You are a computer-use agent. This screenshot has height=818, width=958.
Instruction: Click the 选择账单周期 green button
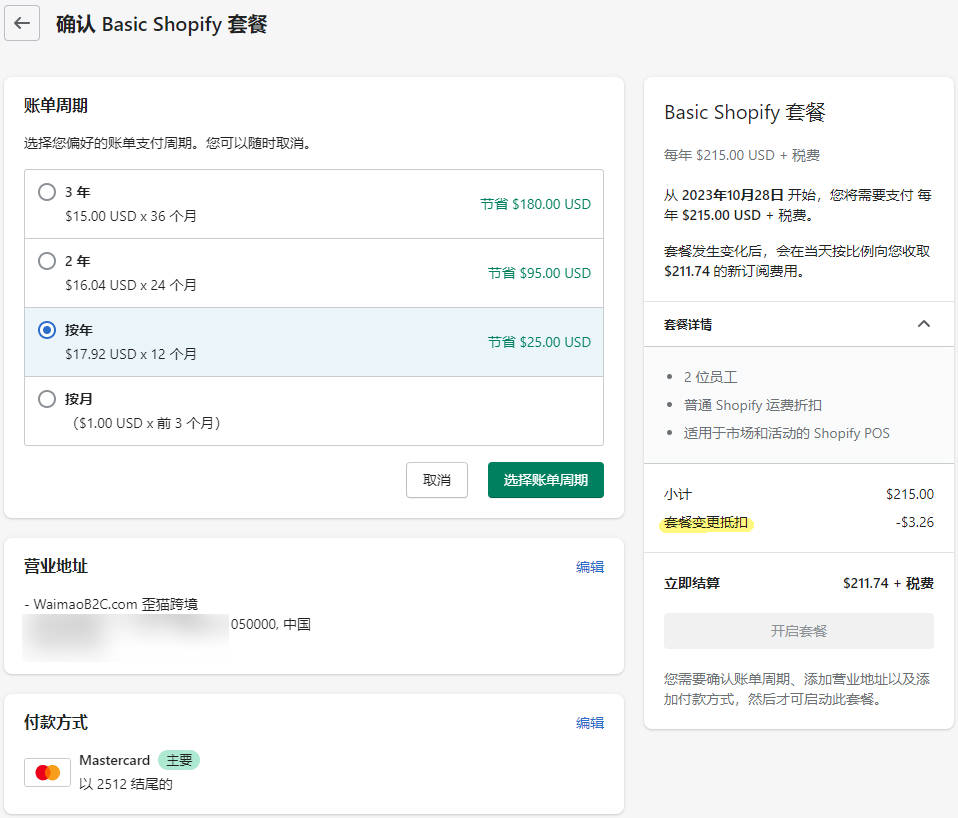pos(546,480)
